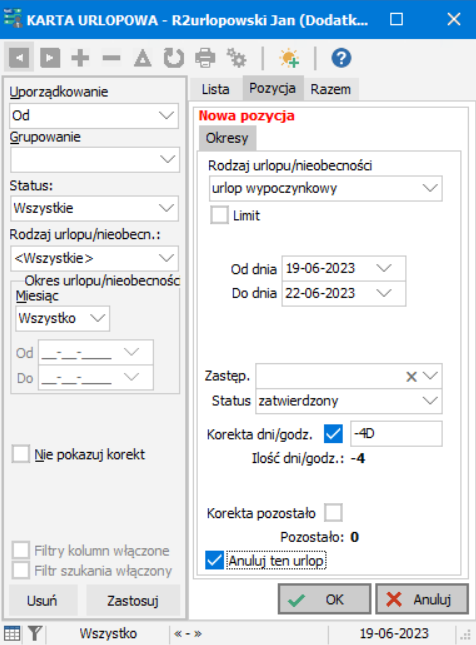Image resolution: width=476 pixels, height=645 pixels.
Task: Enable Nie pokazuj korekt checkbox
Action: (21, 454)
